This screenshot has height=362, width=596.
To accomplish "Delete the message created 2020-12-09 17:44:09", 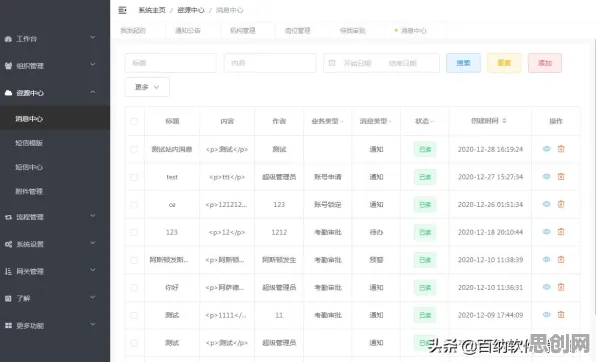I will pyautogui.click(x=561, y=314).
